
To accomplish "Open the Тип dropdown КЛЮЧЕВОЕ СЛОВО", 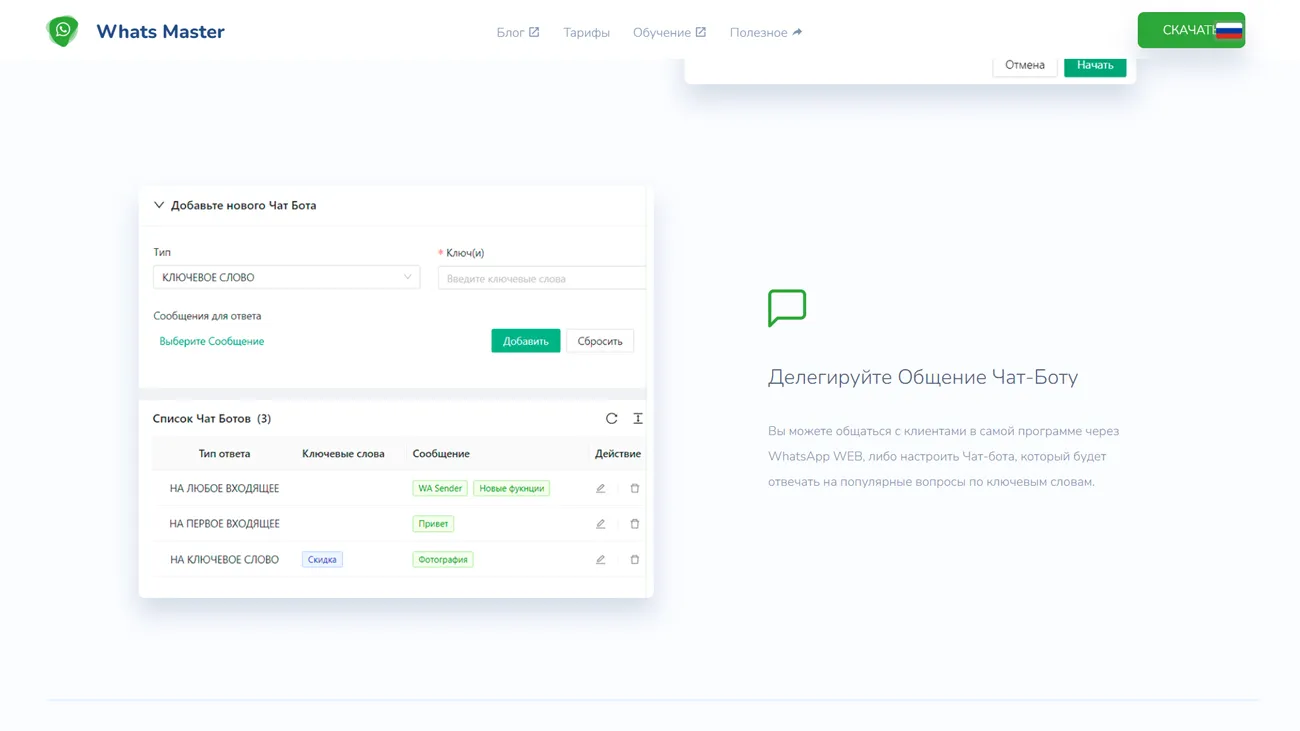I will [x=286, y=277].
